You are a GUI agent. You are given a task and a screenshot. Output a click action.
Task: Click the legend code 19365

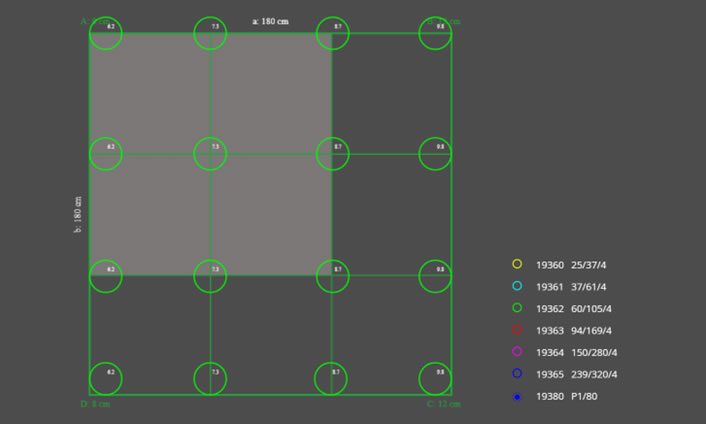(x=550, y=374)
